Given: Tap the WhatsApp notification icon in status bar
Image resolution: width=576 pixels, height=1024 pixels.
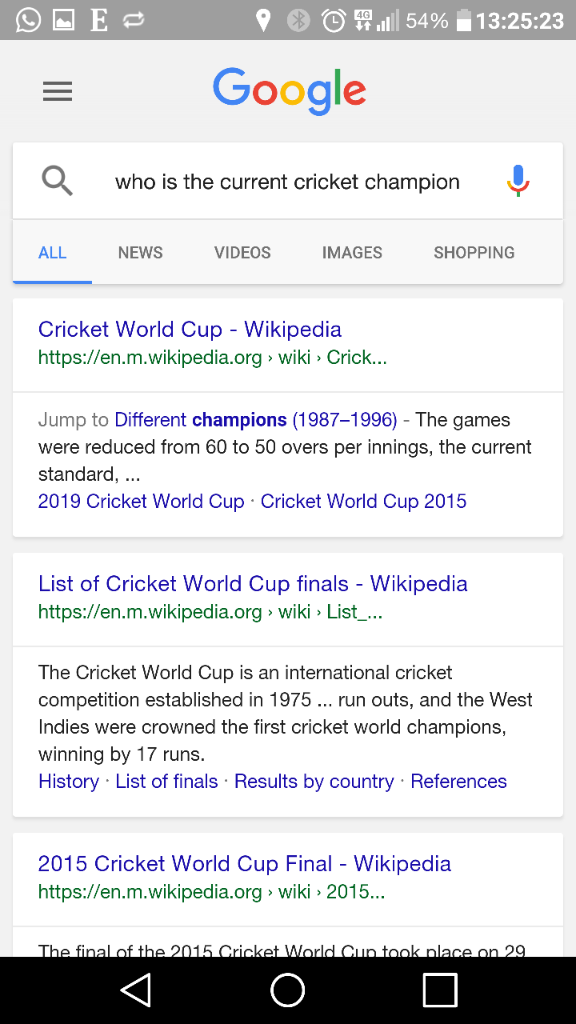Looking at the screenshot, I should click(x=28, y=20).
